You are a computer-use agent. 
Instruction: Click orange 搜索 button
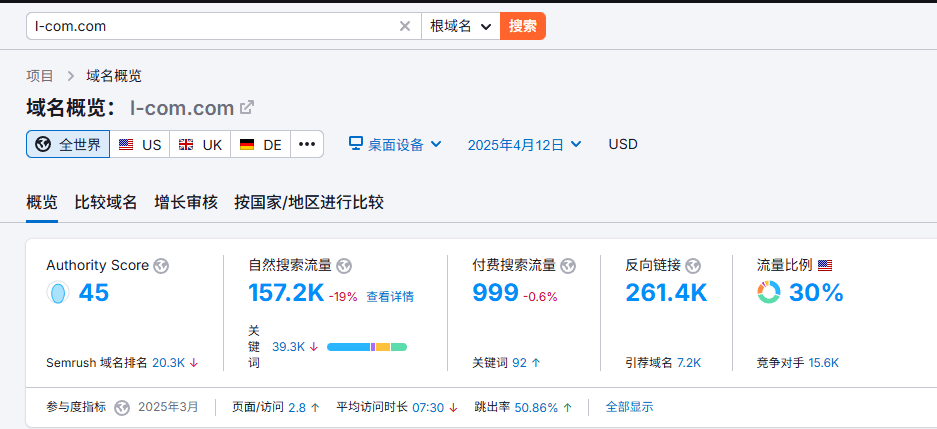click(x=523, y=26)
